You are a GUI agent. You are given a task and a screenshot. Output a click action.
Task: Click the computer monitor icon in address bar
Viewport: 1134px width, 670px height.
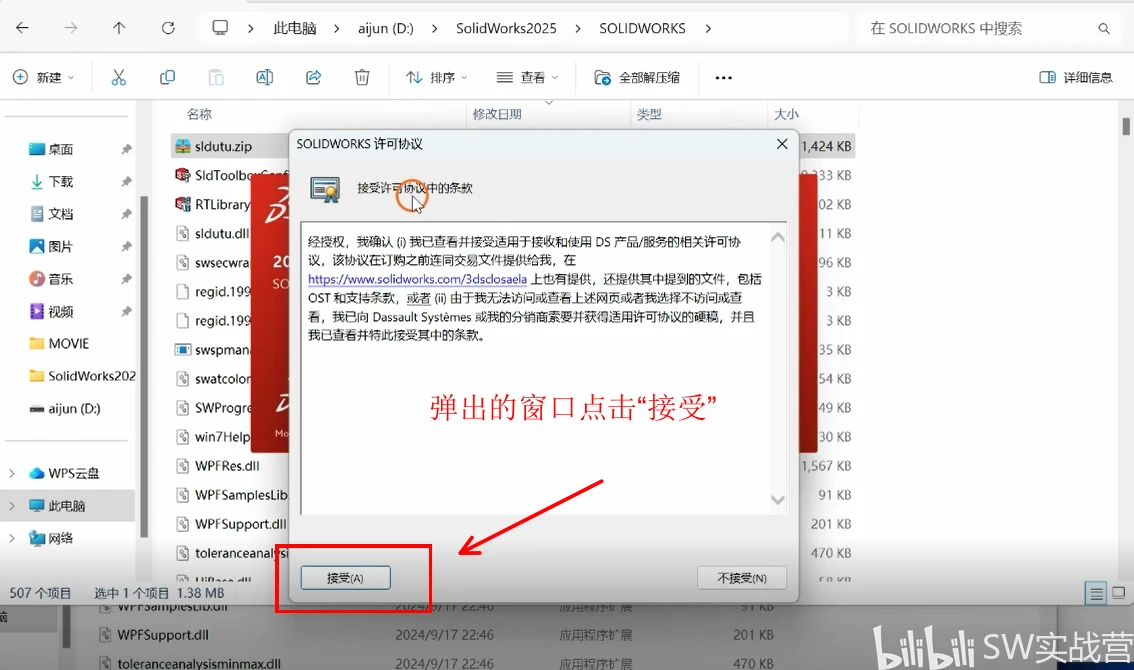click(220, 27)
